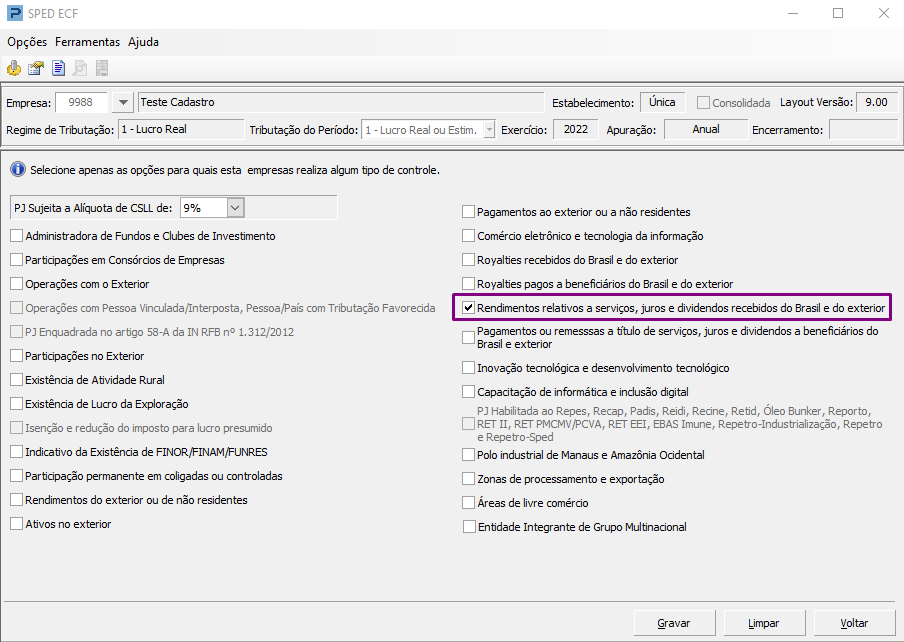Check Existência de Lucro da Exploração
The image size is (904, 642).
pos(16,404)
